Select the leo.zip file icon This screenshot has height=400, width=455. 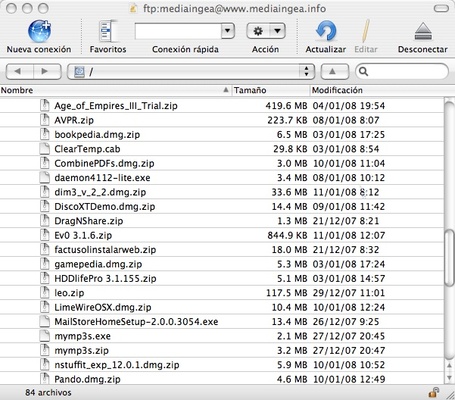point(45,292)
